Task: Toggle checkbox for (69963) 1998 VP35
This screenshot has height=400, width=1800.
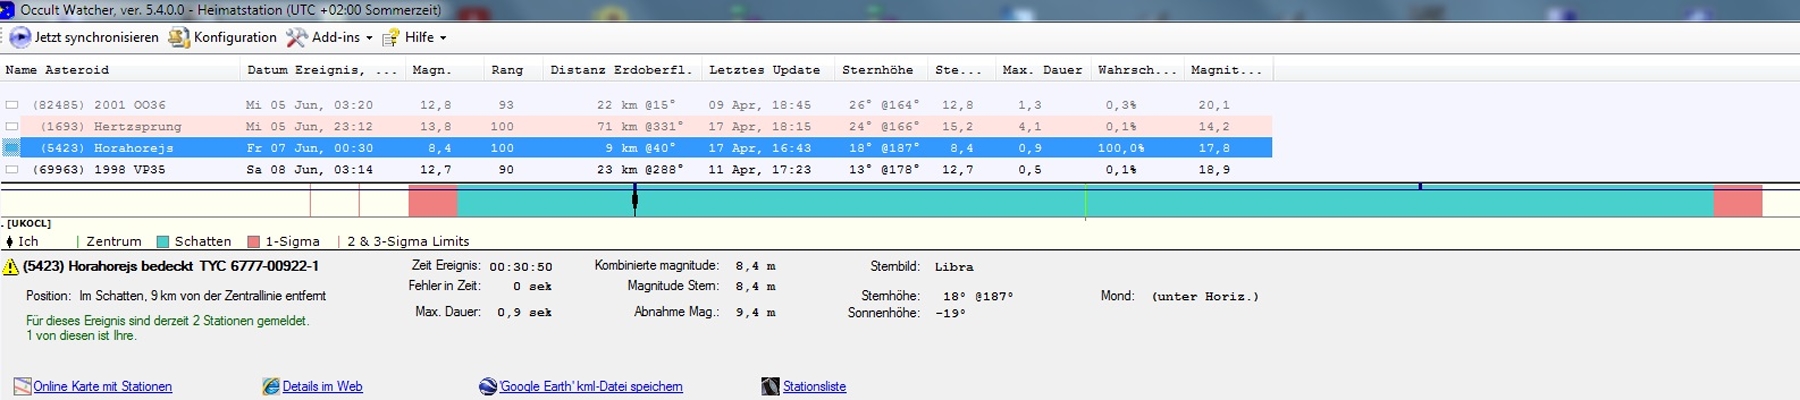Action: pyautogui.click(x=12, y=170)
